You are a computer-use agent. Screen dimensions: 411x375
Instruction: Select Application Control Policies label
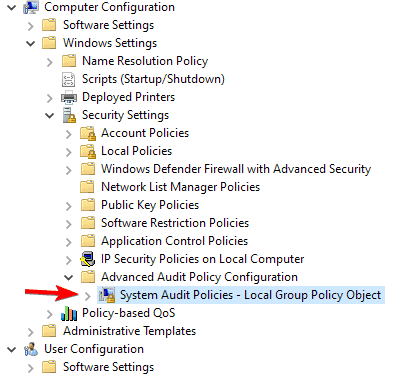point(175,241)
